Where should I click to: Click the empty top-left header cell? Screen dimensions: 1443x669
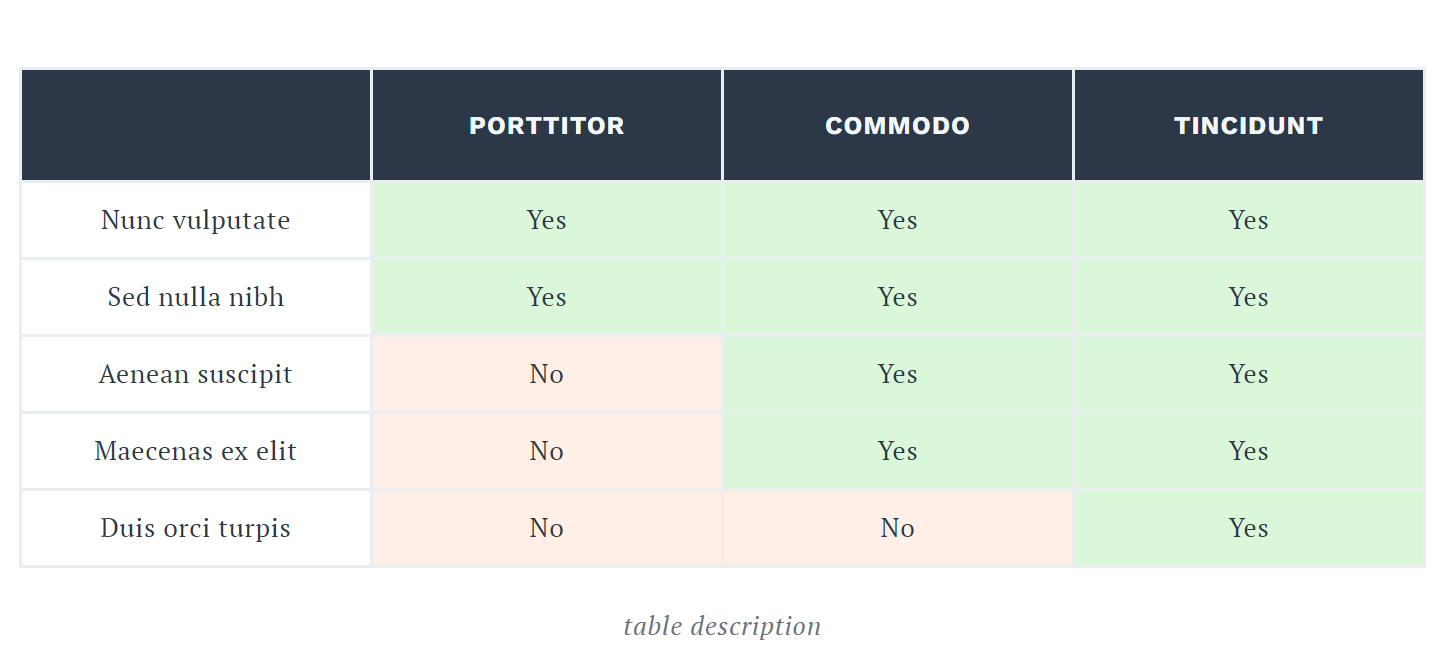pos(196,126)
